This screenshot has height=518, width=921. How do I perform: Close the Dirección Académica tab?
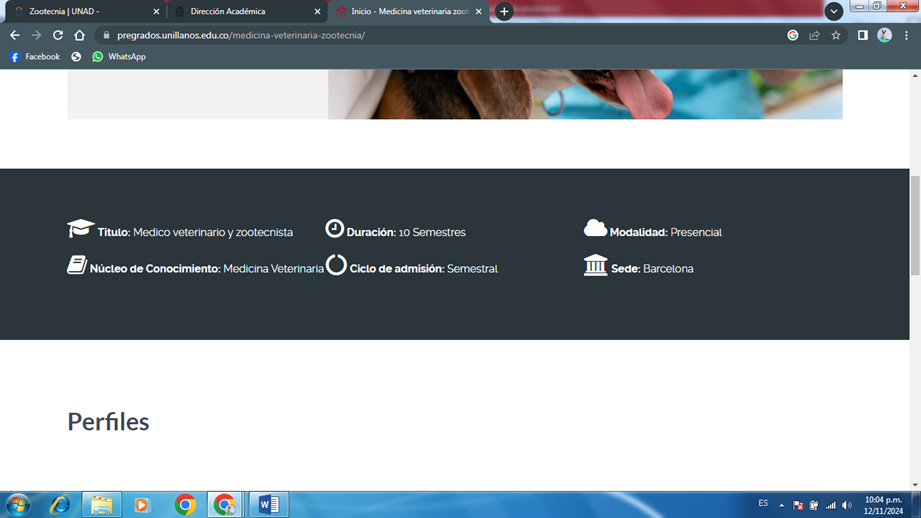318,12
